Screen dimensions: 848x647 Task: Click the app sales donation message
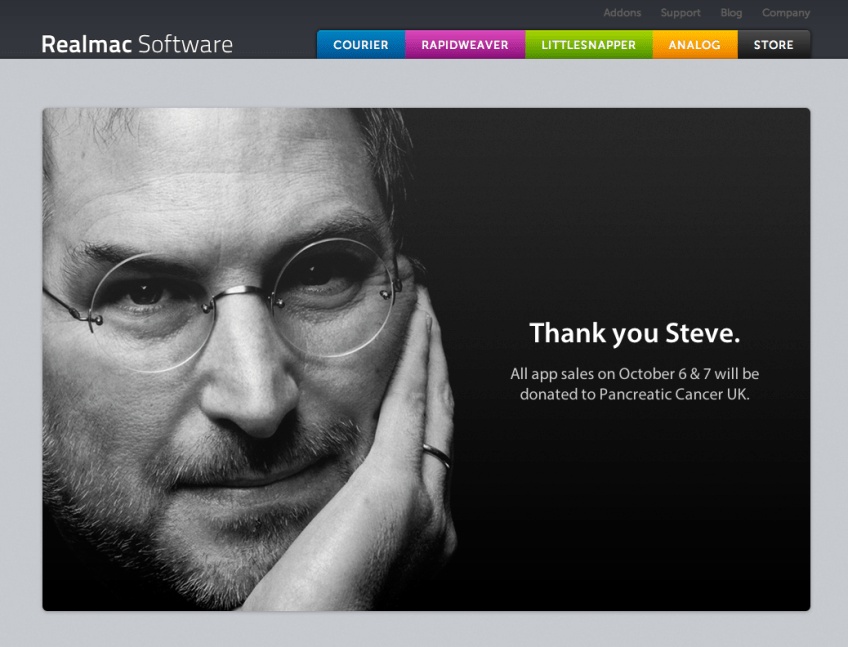[634, 384]
